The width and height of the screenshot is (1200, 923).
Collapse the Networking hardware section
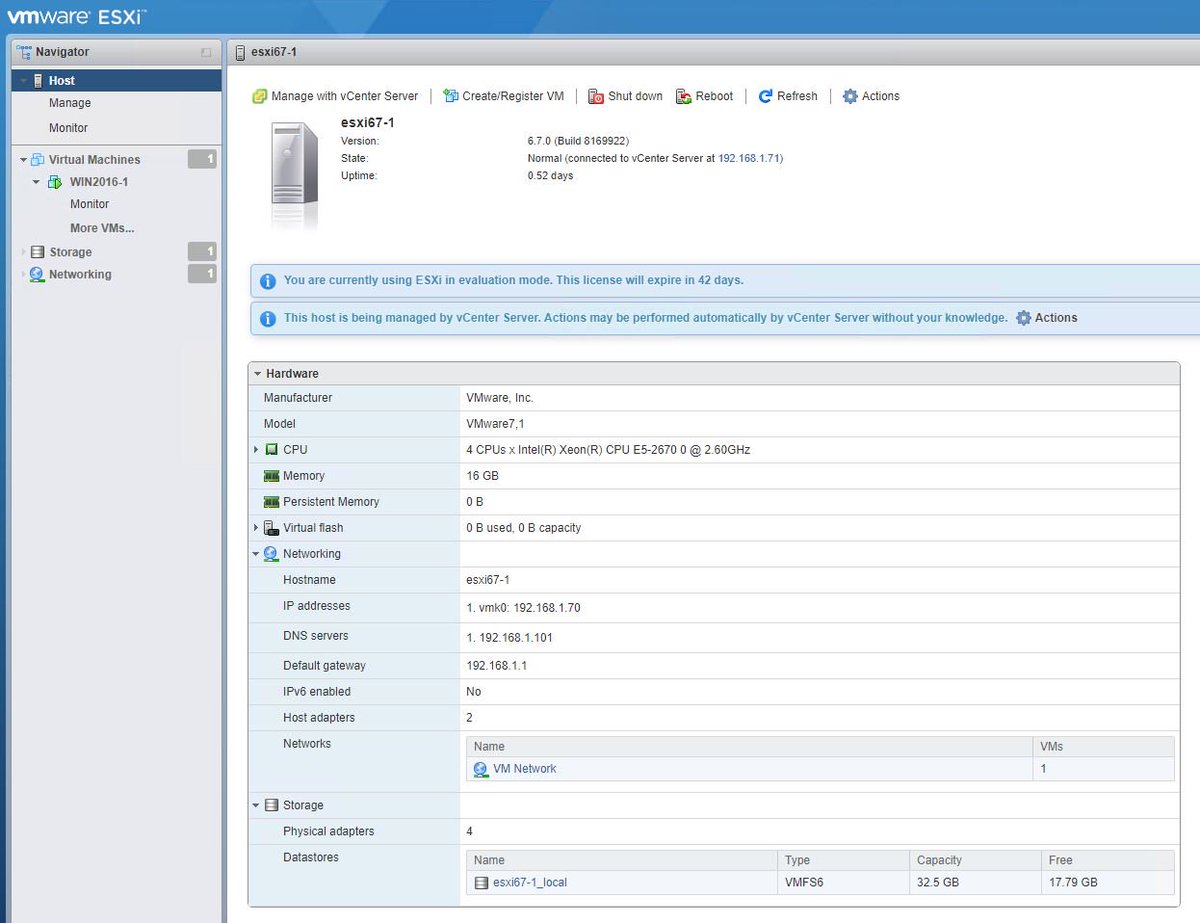(x=255, y=554)
